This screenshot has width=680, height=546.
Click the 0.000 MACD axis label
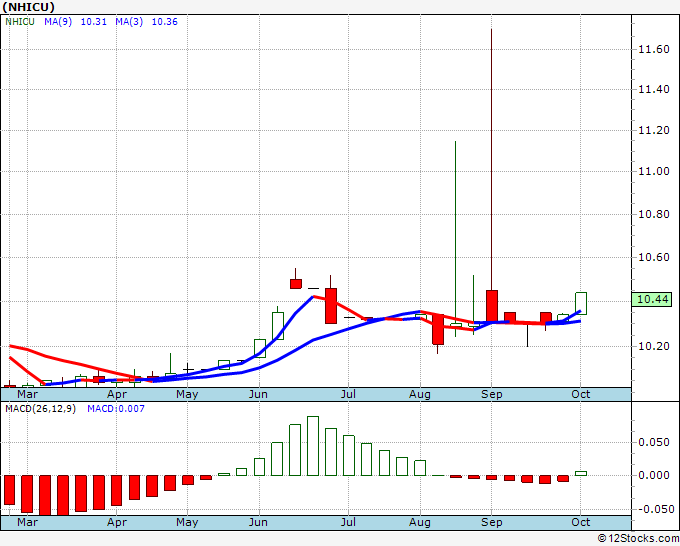[x=654, y=475]
